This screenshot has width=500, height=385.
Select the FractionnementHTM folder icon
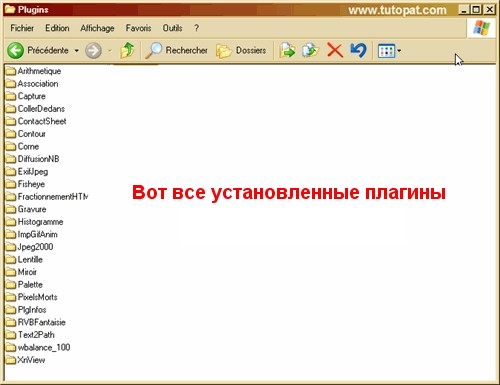[x=11, y=197]
